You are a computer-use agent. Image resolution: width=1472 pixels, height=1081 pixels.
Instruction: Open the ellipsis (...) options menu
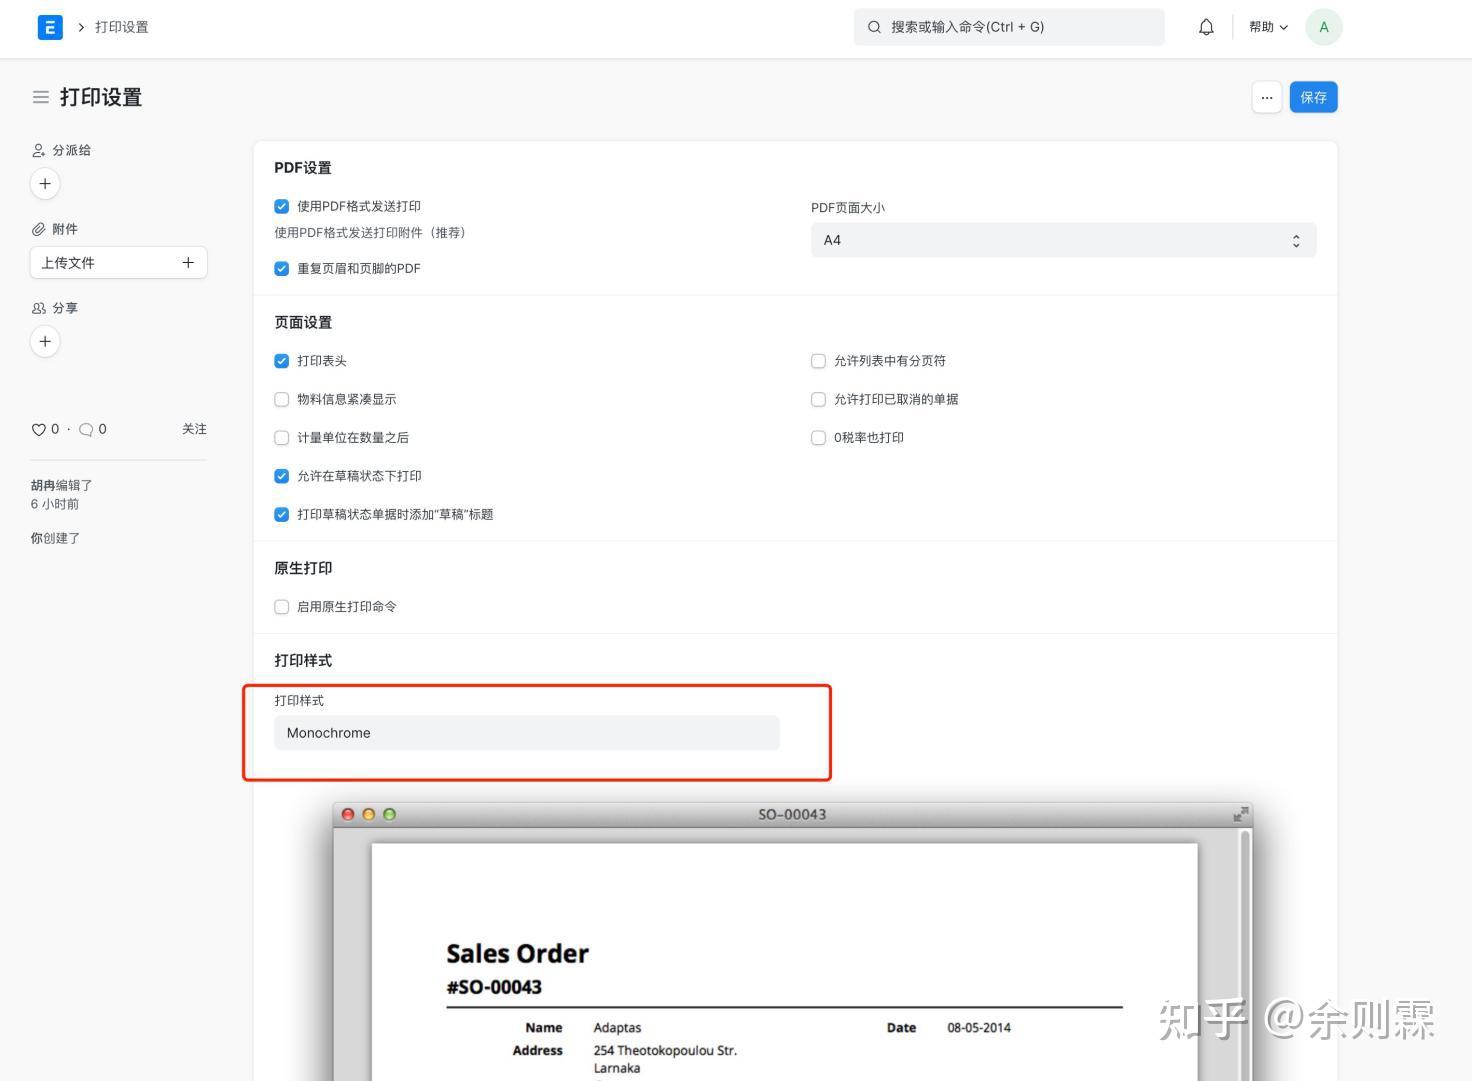(1266, 97)
